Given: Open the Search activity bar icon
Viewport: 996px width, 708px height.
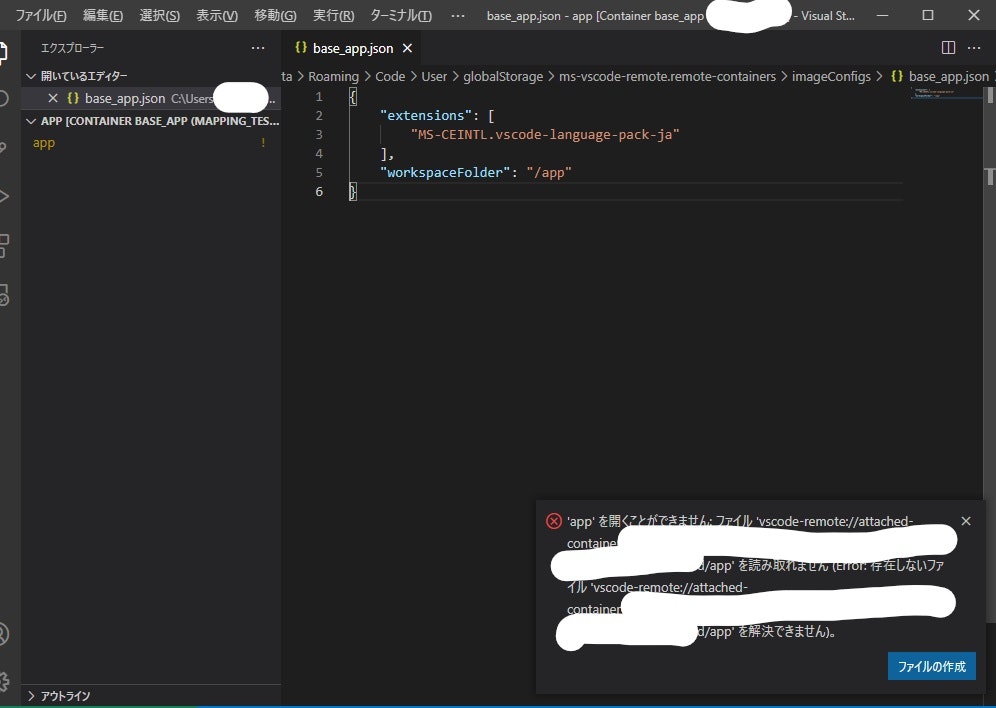Looking at the screenshot, I should (3, 98).
